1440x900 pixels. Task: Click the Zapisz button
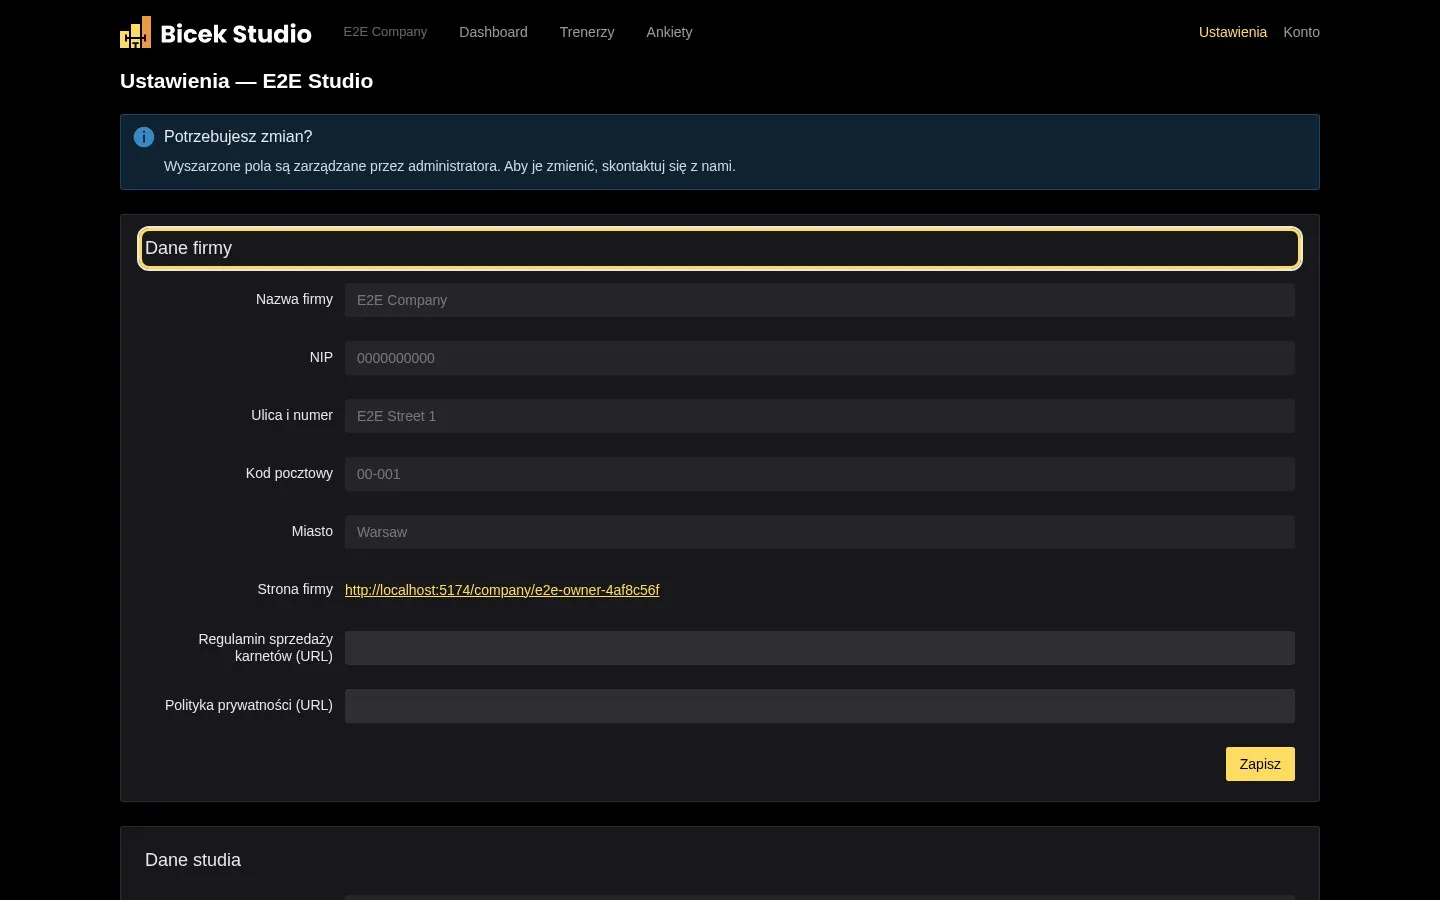point(1260,764)
